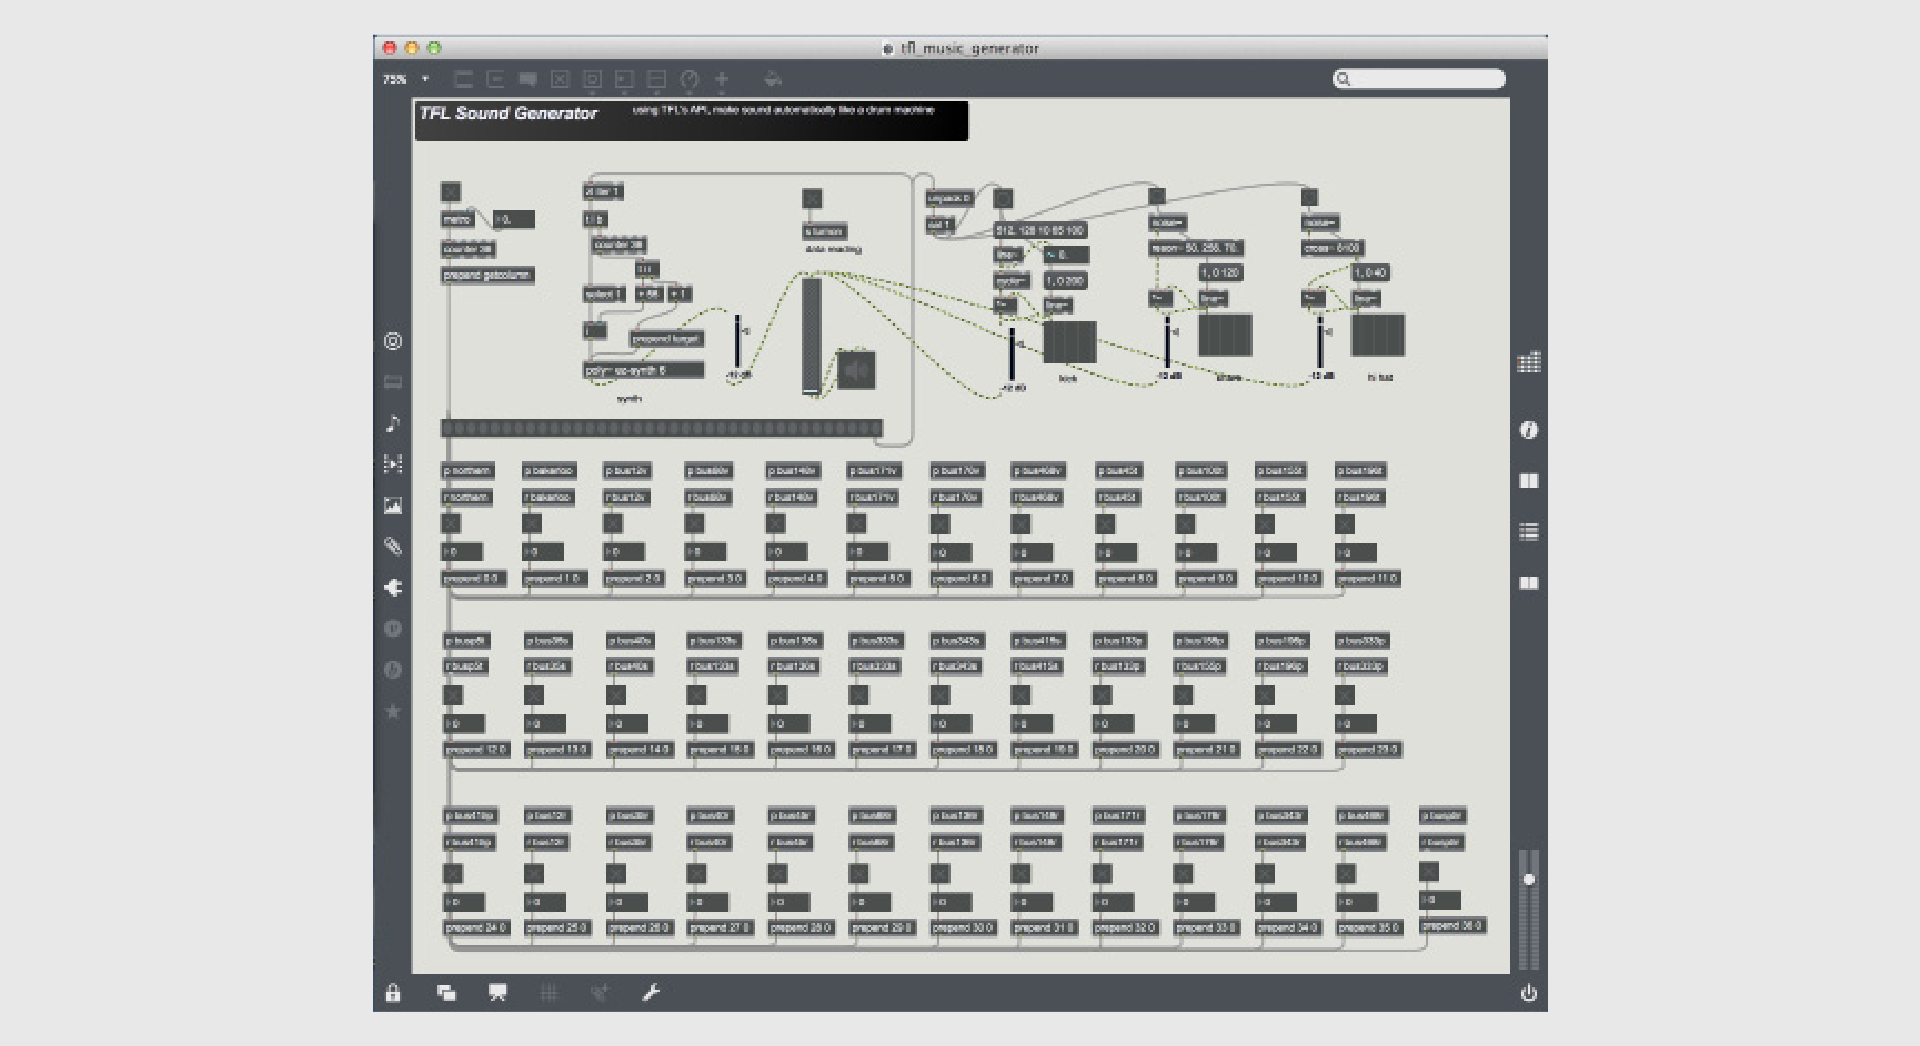Toggle the X box above data reading
The height and width of the screenshot is (1046, 1920).
click(x=812, y=199)
